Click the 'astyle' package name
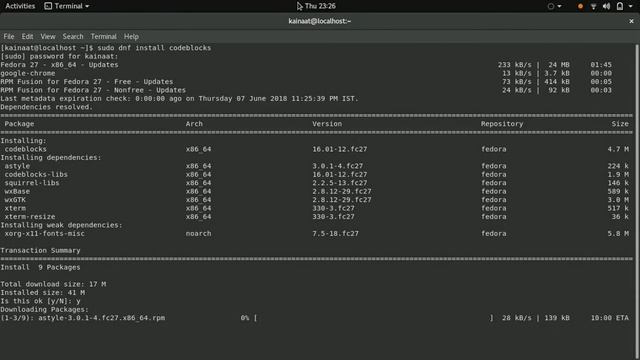 pos(17,166)
